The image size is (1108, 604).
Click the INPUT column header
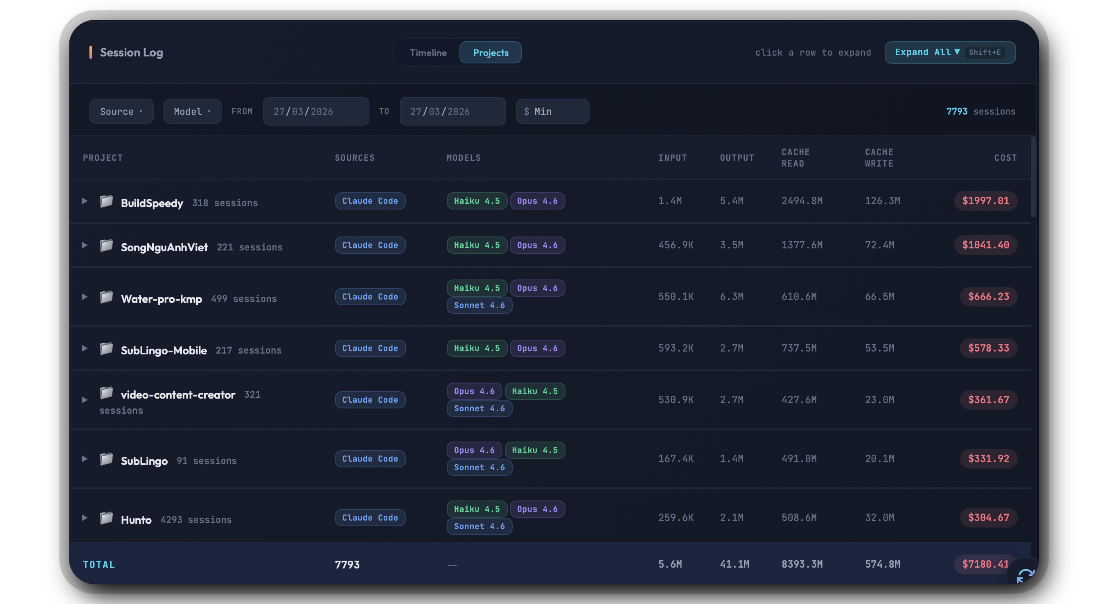[x=673, y=158]
